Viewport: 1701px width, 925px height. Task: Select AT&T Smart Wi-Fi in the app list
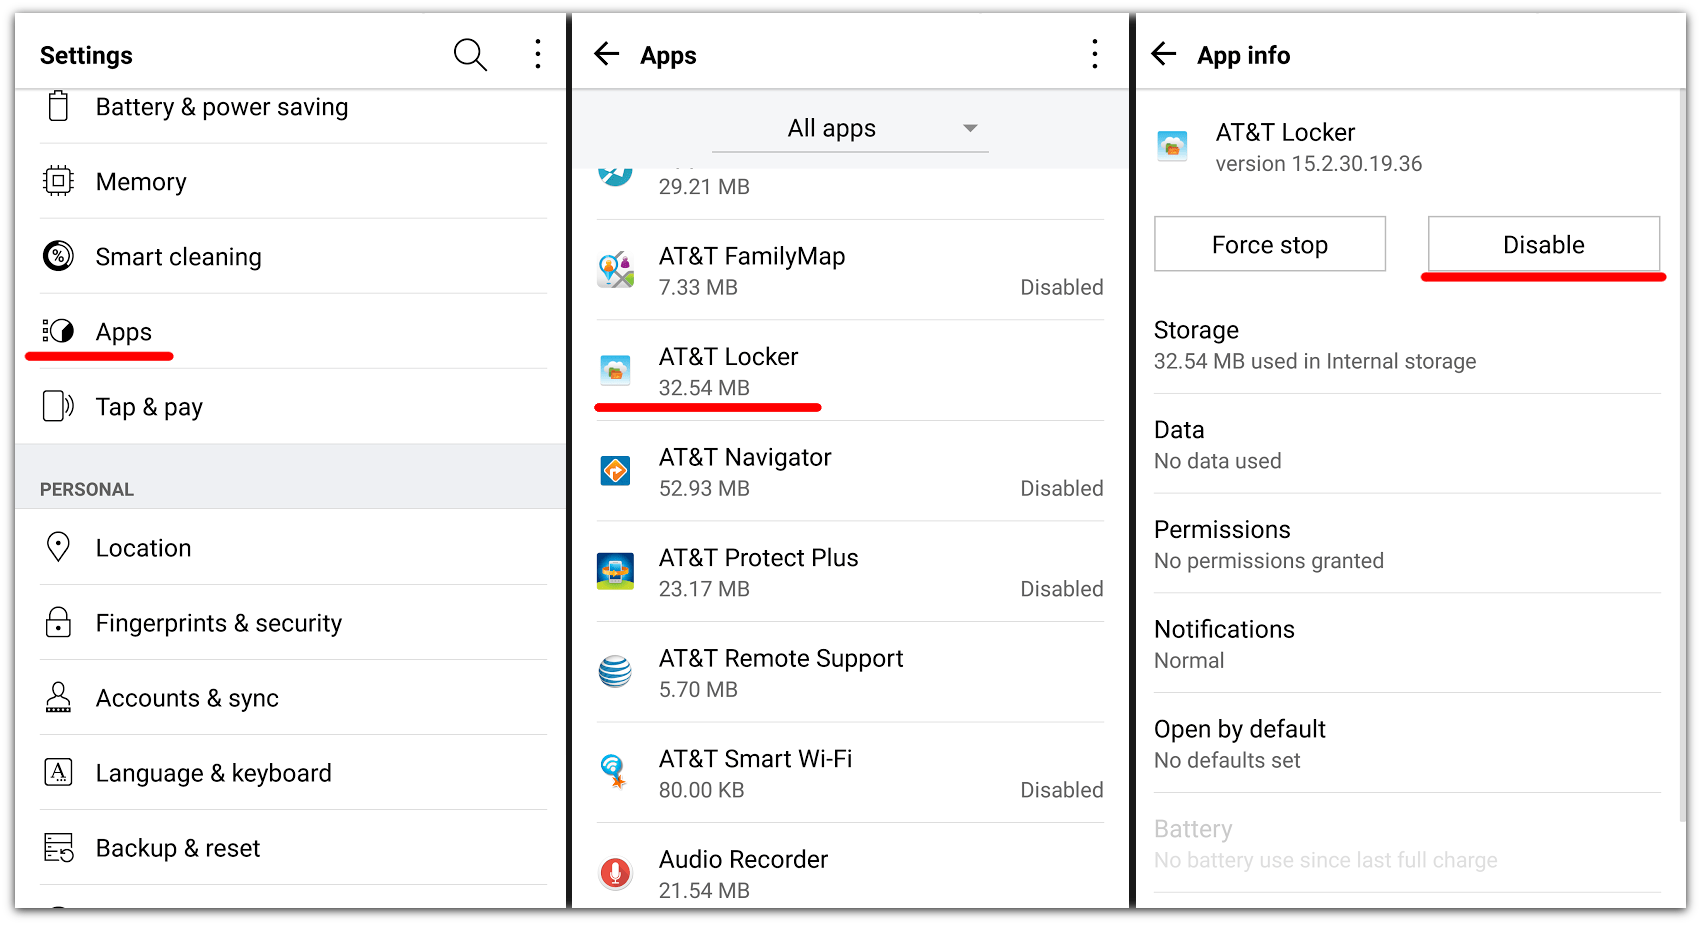point(850,772)
